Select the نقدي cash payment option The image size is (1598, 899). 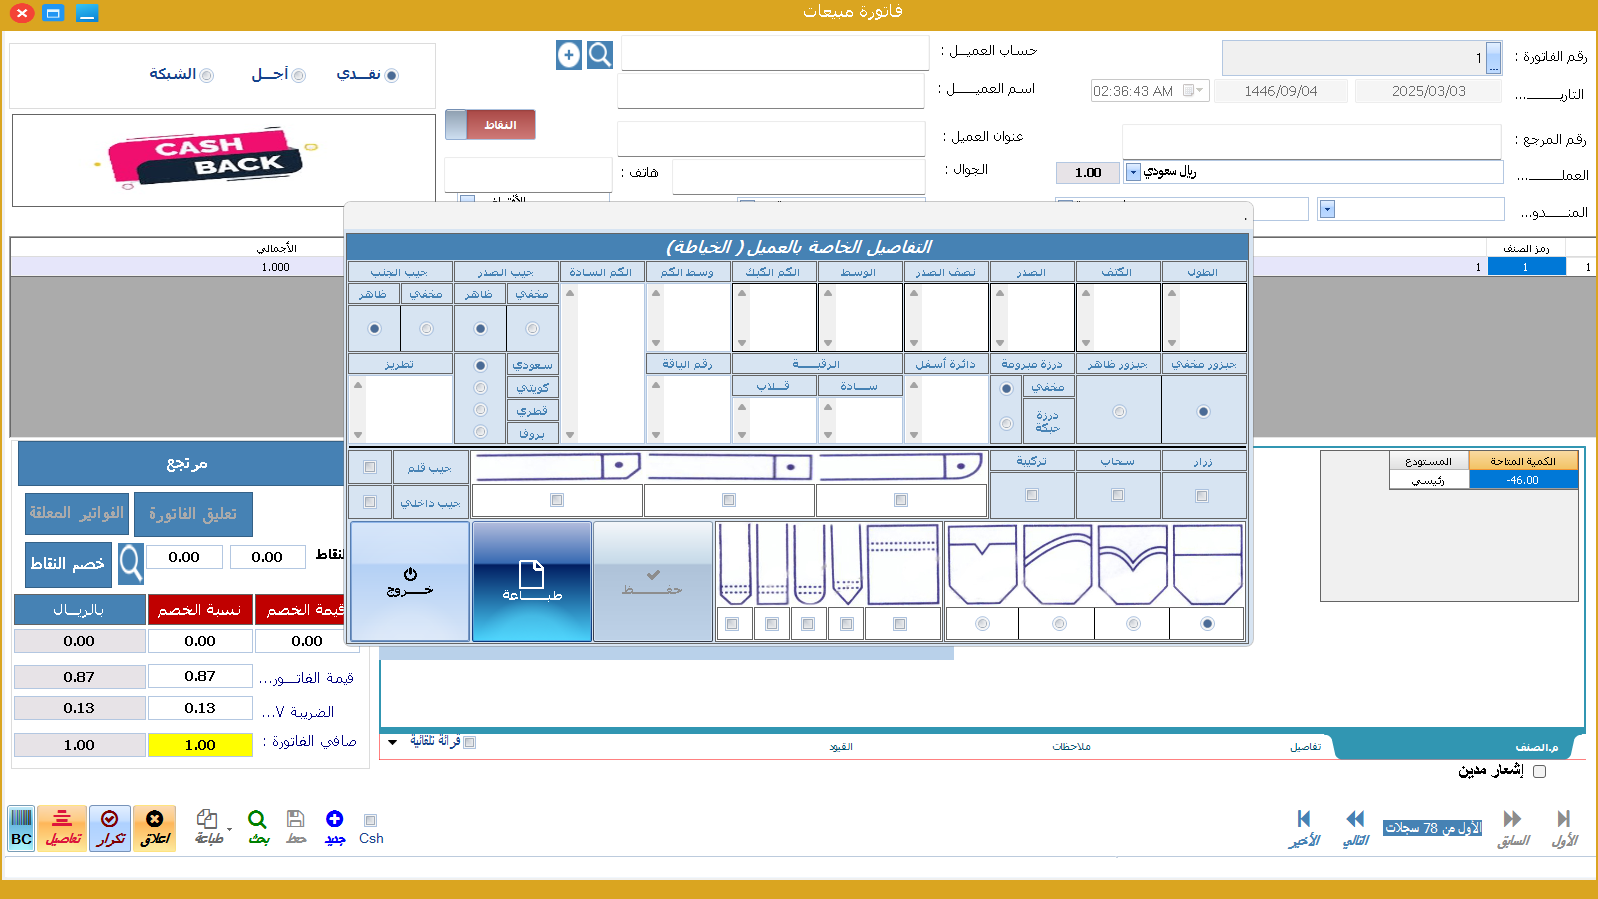[x=391, y=75]
